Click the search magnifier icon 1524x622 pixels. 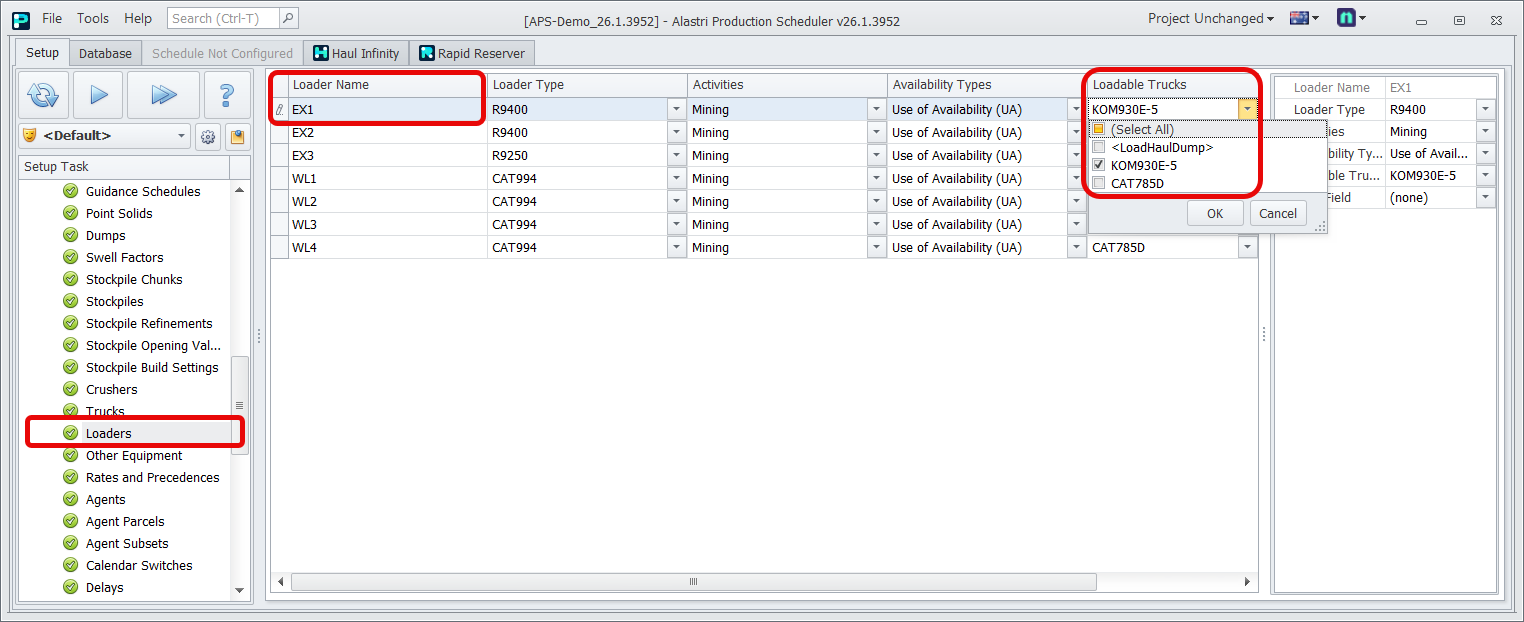pos(287,18)
